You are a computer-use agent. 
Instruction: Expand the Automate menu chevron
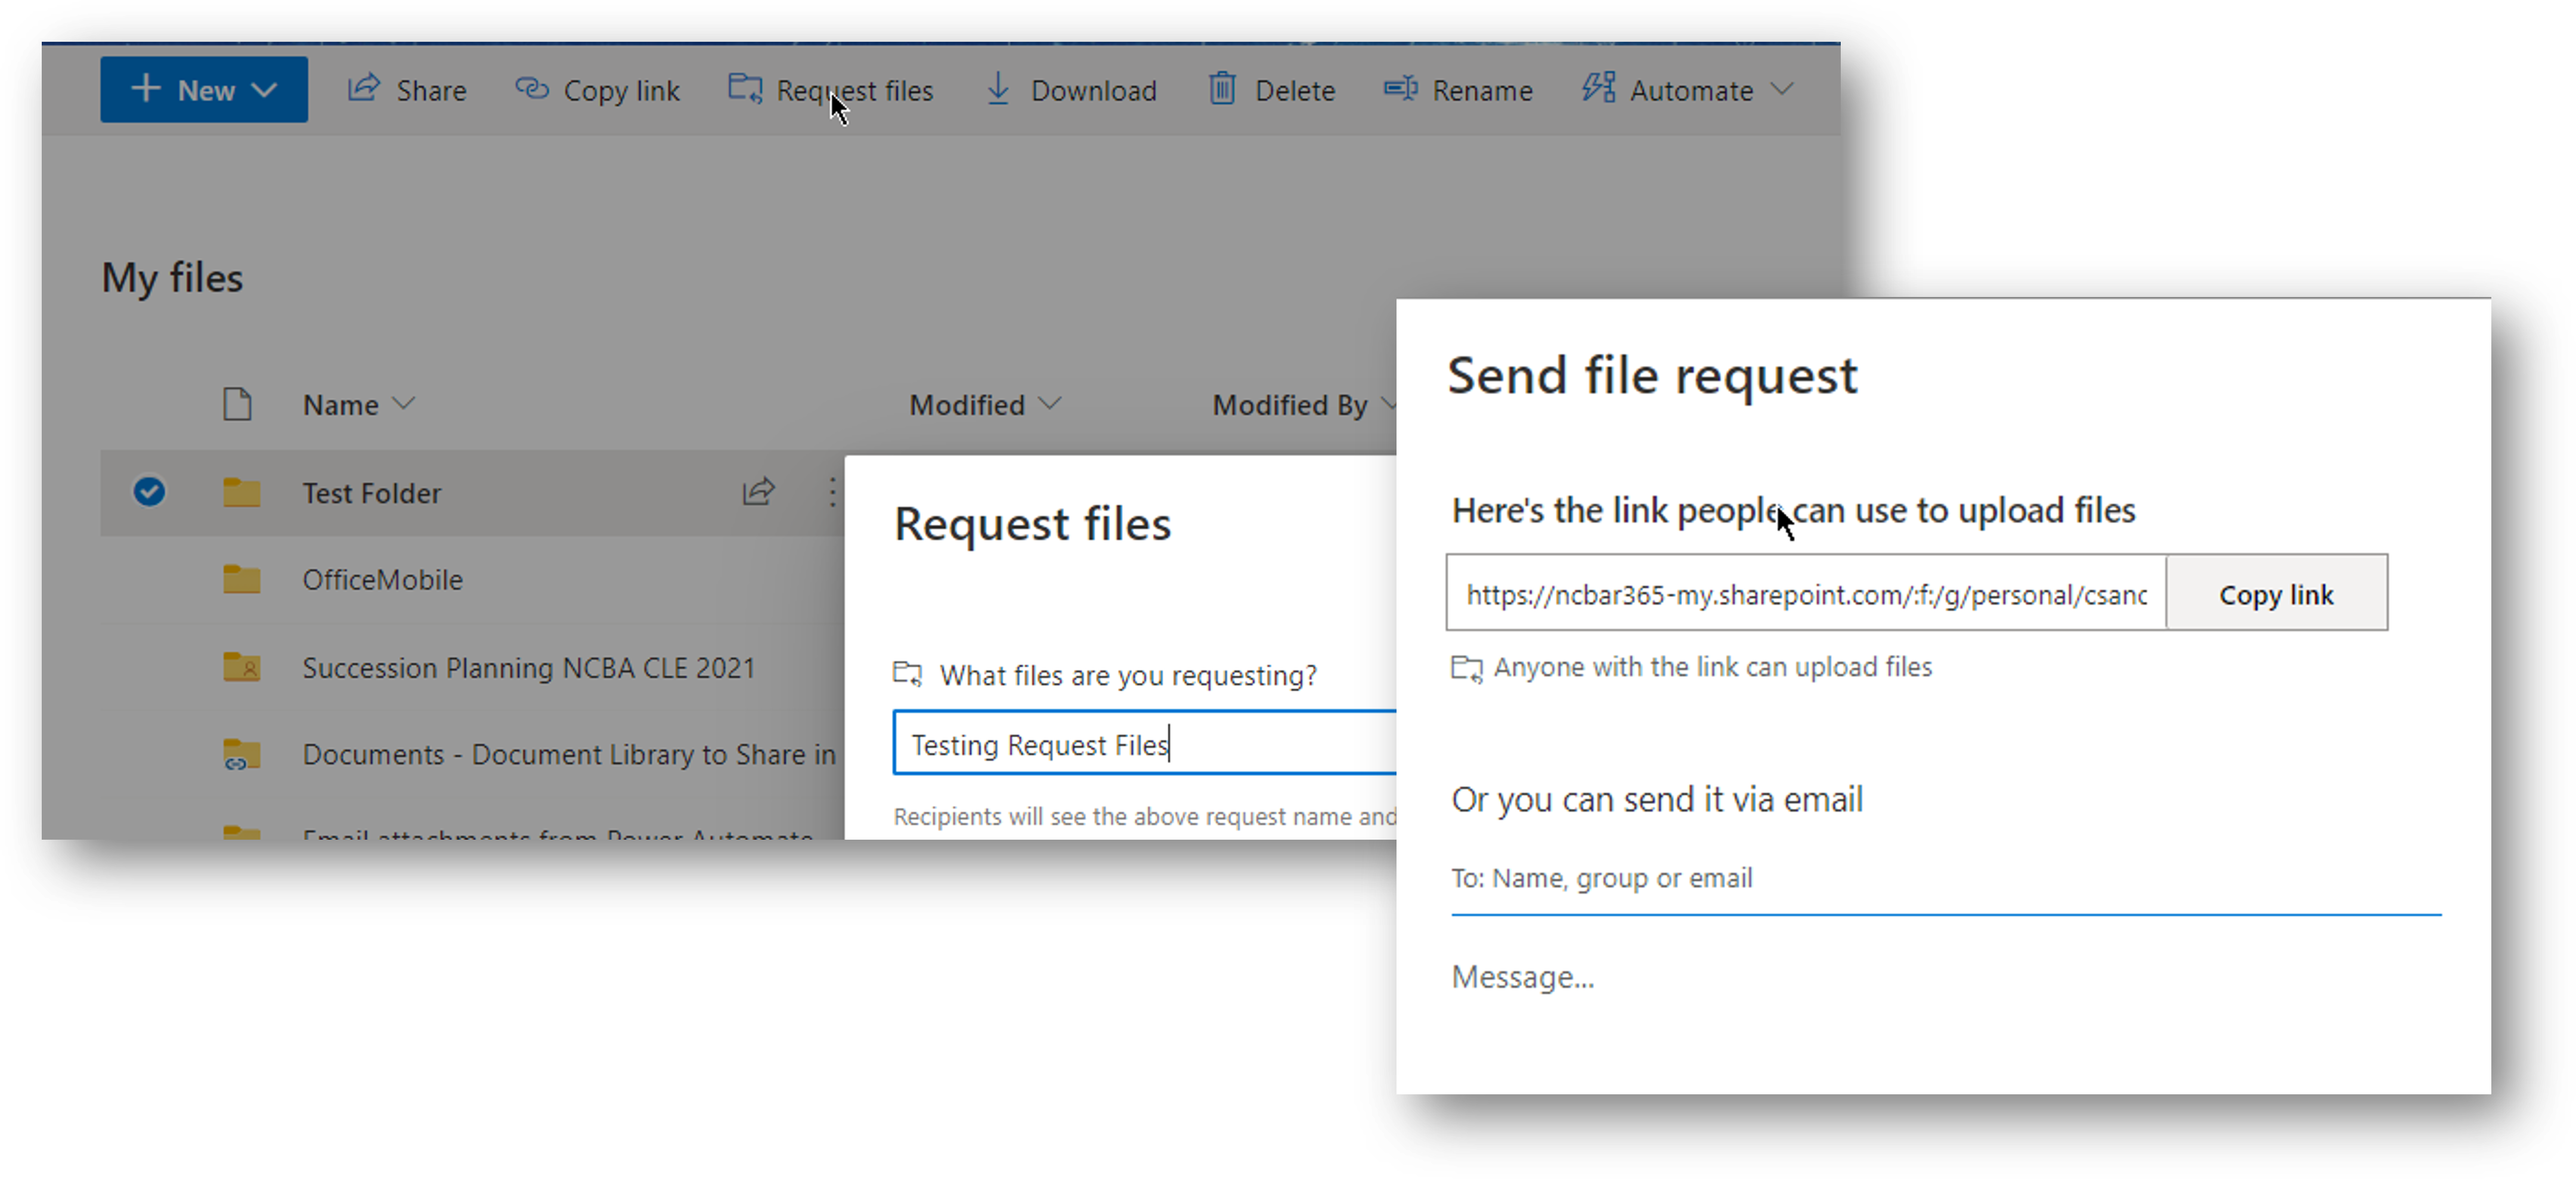click(1781, 89)
